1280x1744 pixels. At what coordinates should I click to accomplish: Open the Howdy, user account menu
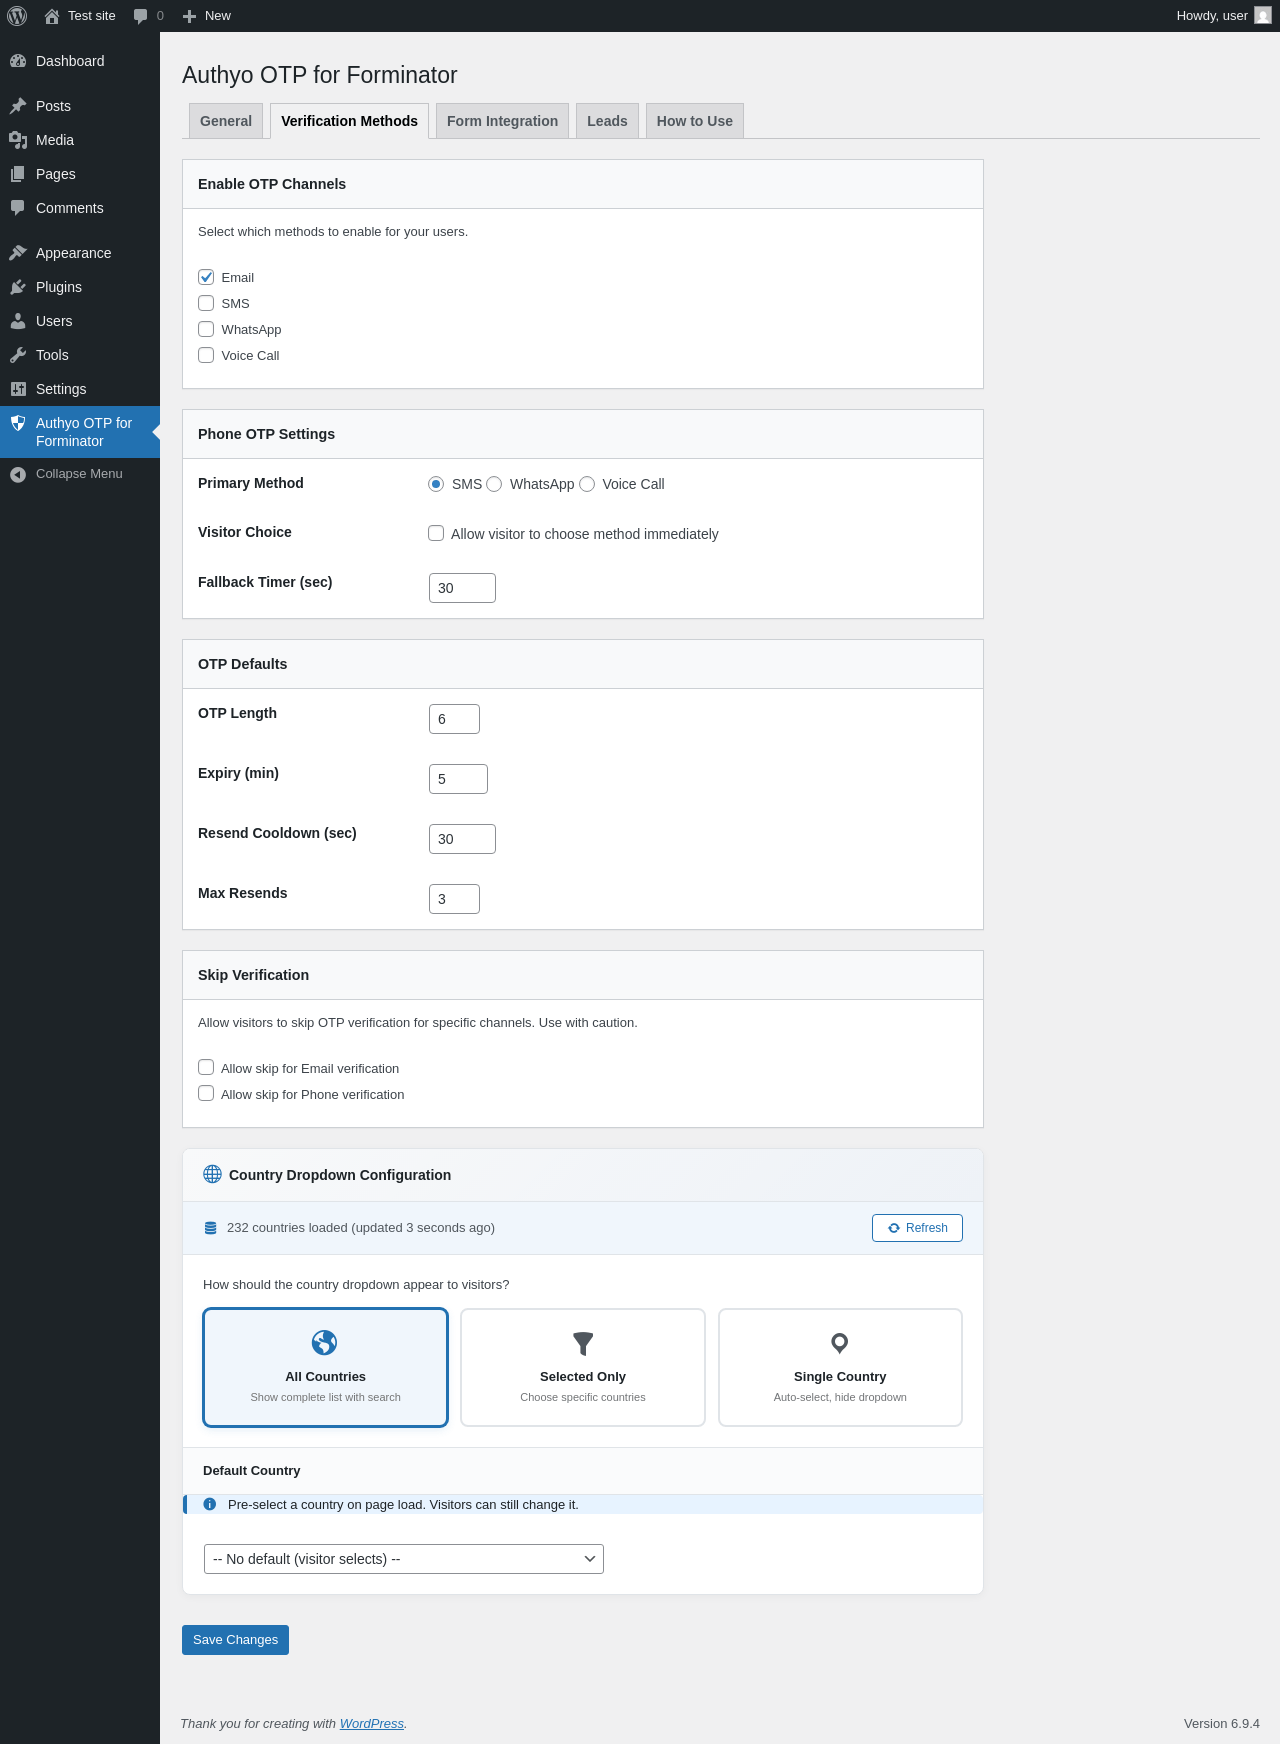pyautogui.click(x=1222, y=16)
